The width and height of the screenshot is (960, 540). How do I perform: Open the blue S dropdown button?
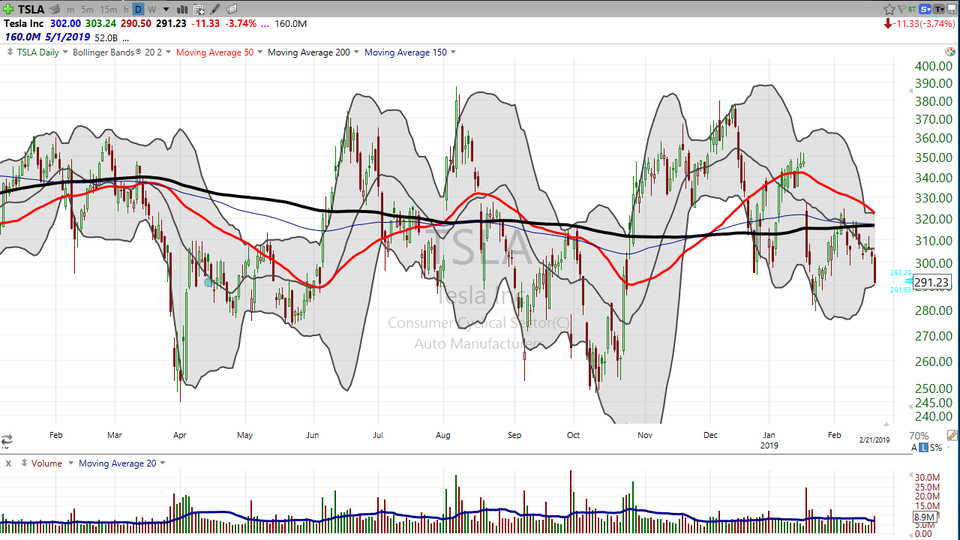coord(924,9)
